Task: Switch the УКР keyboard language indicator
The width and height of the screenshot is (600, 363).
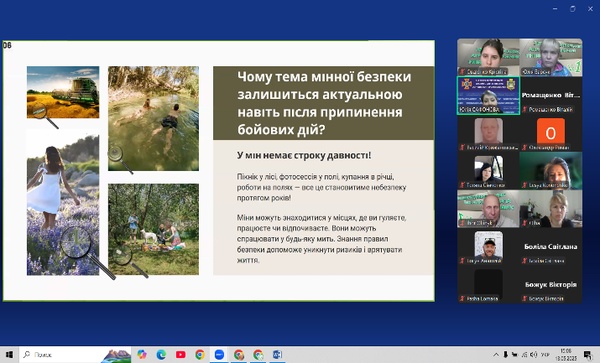Action: pyautogui.click(x=545, y=355)
